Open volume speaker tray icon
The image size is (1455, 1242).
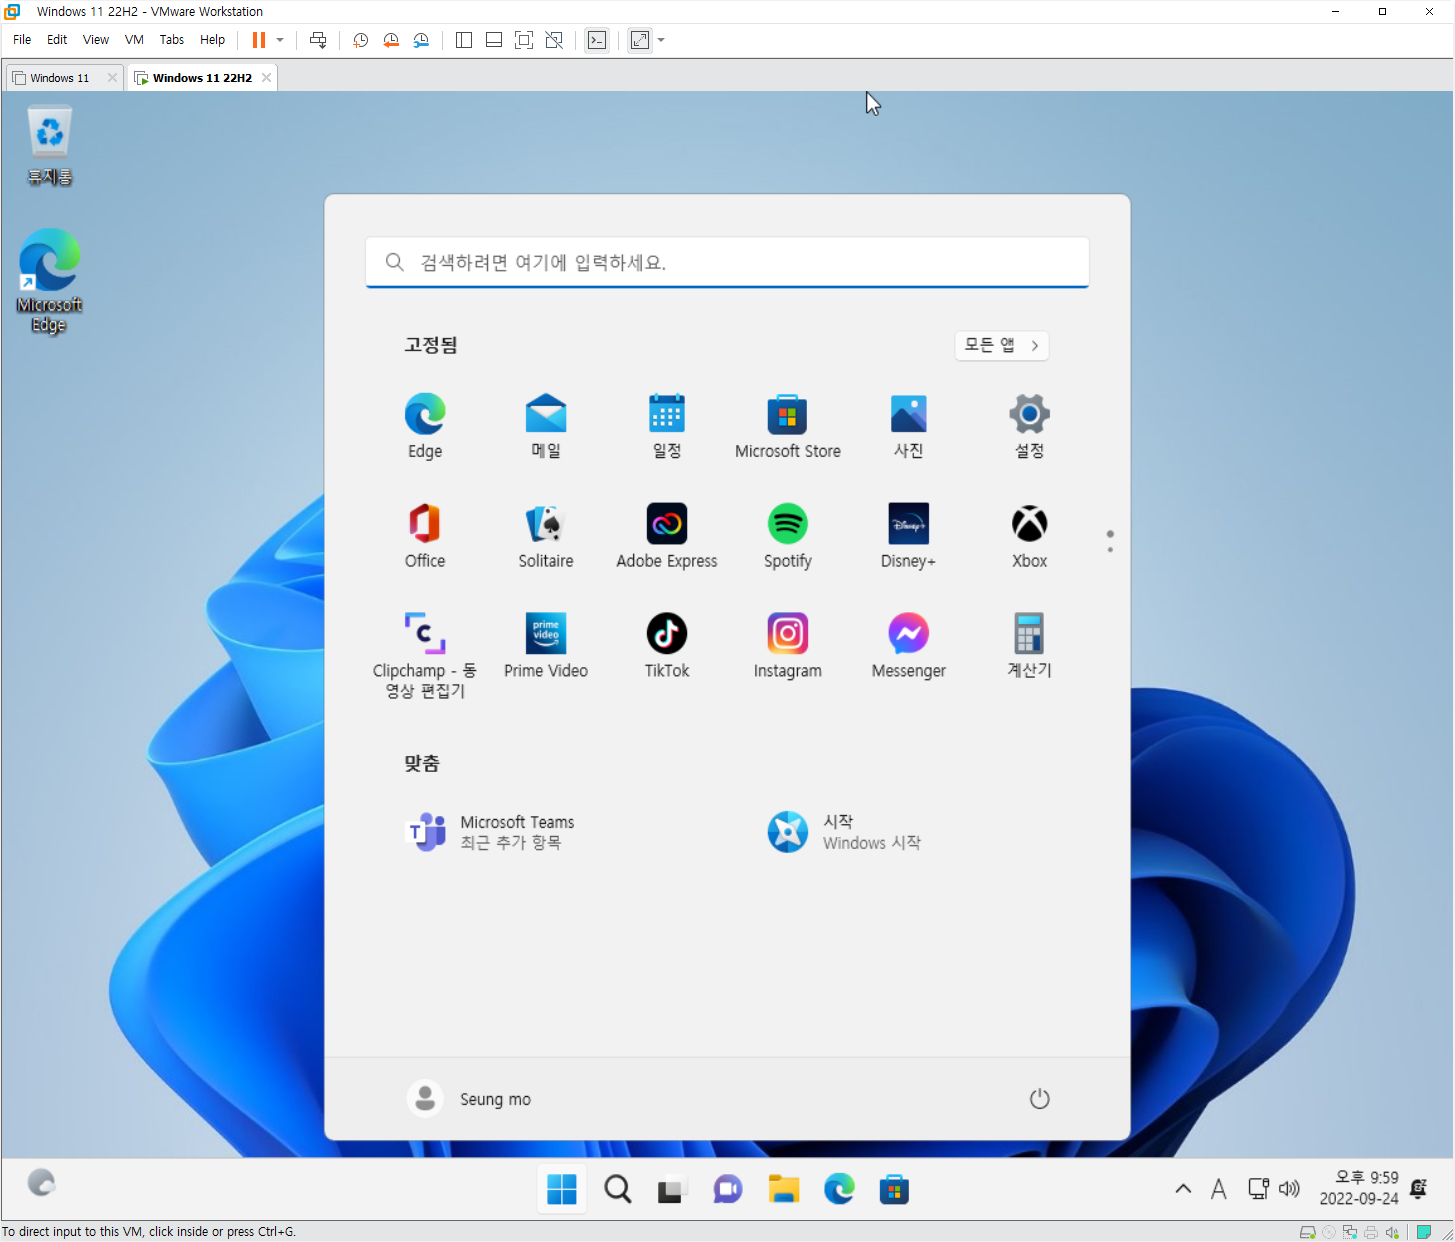click(1290, 1189)
